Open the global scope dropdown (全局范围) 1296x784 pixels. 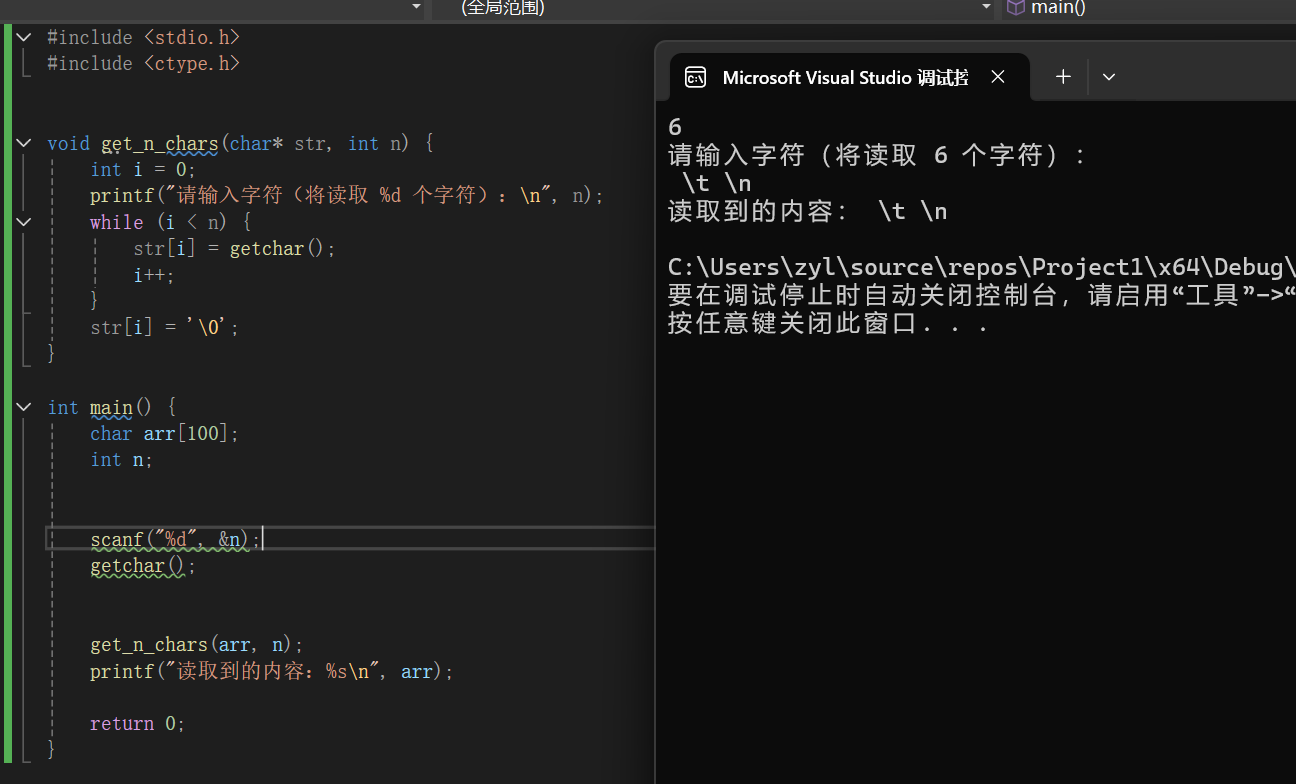(x=715, y=8)
